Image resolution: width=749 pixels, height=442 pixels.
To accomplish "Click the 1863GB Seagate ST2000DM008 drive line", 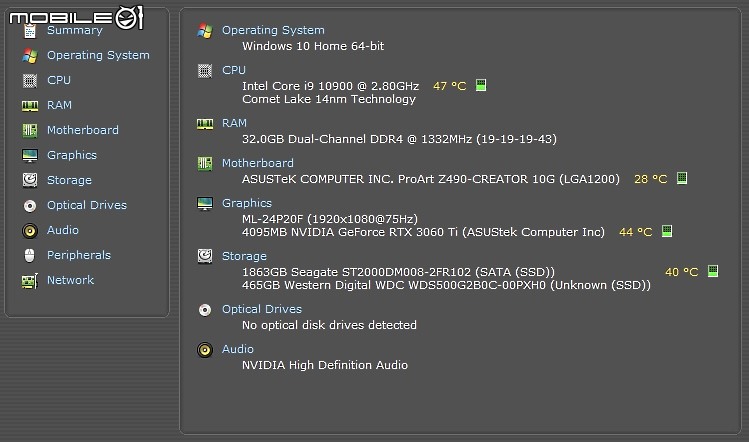I will (x=398, y=272).
